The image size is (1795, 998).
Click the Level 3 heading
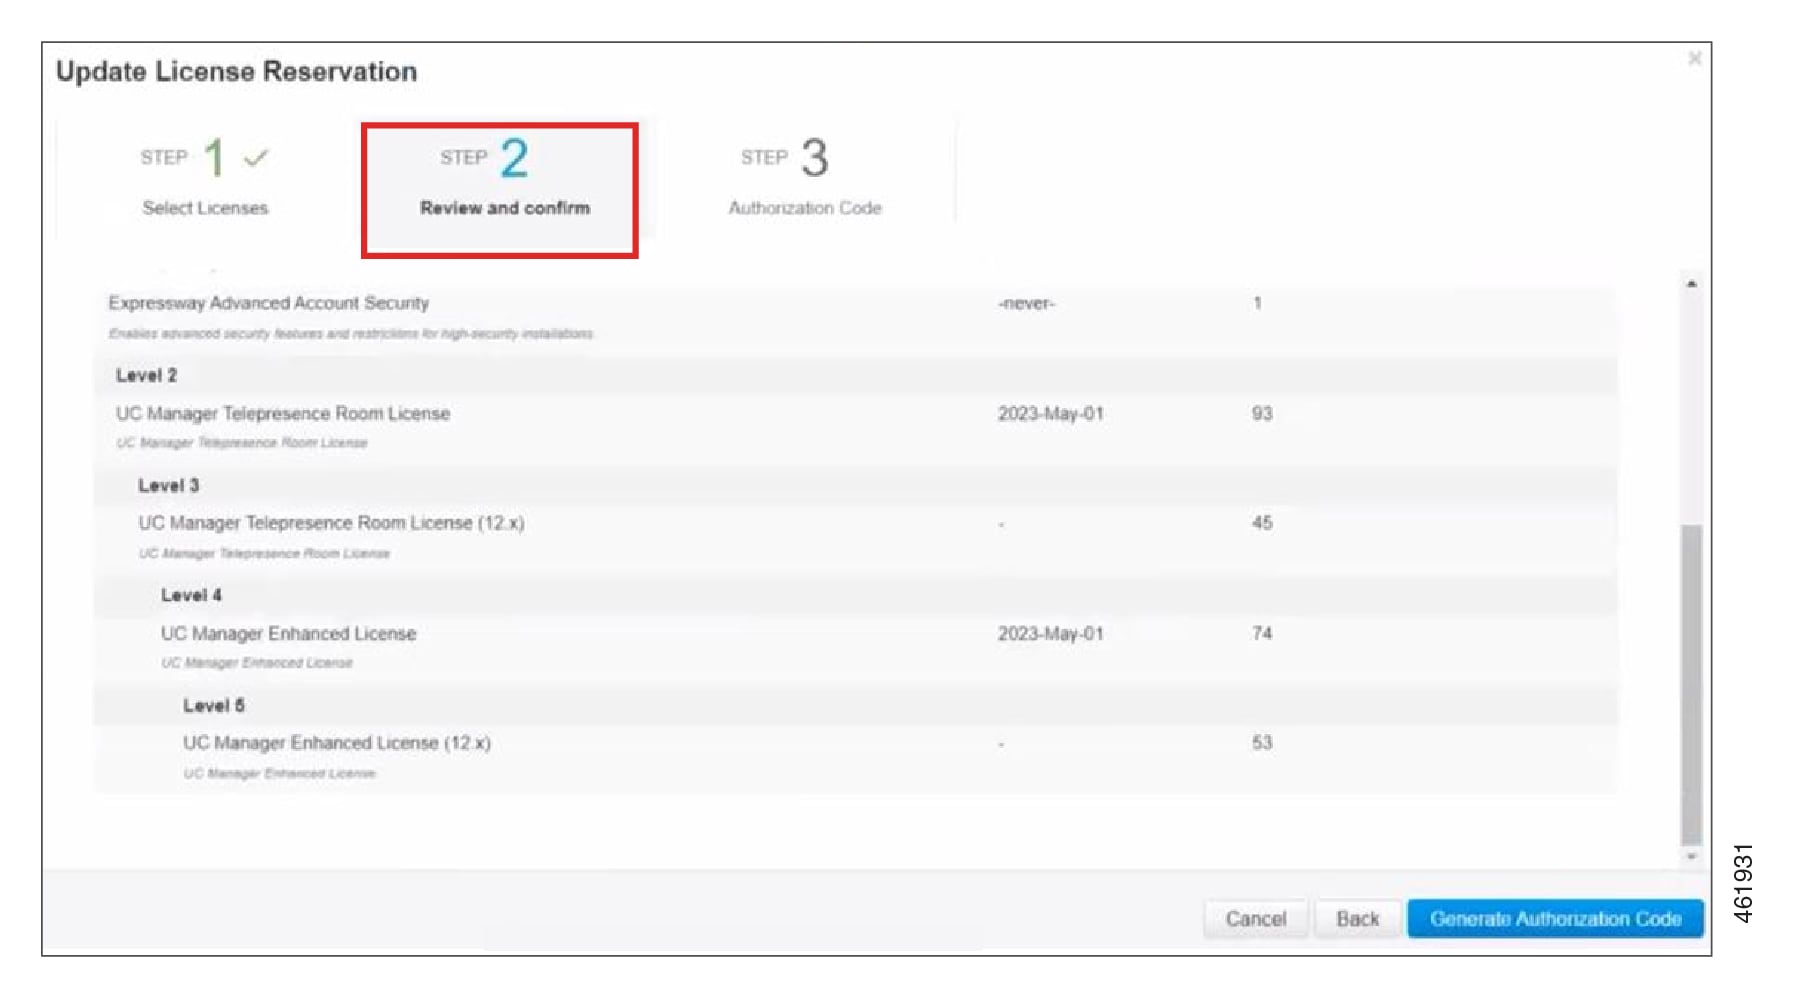pyautogui.click(x=168, y=486)
